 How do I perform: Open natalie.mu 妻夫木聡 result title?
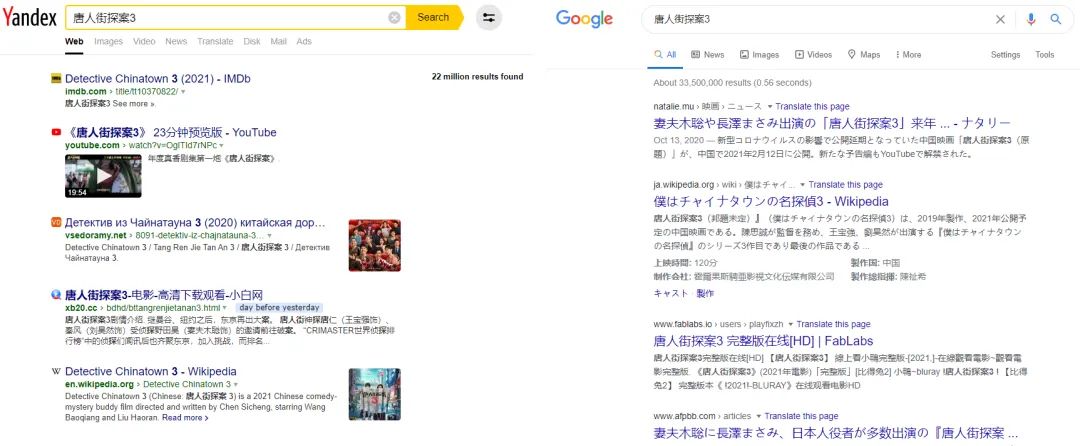[832, 123]
